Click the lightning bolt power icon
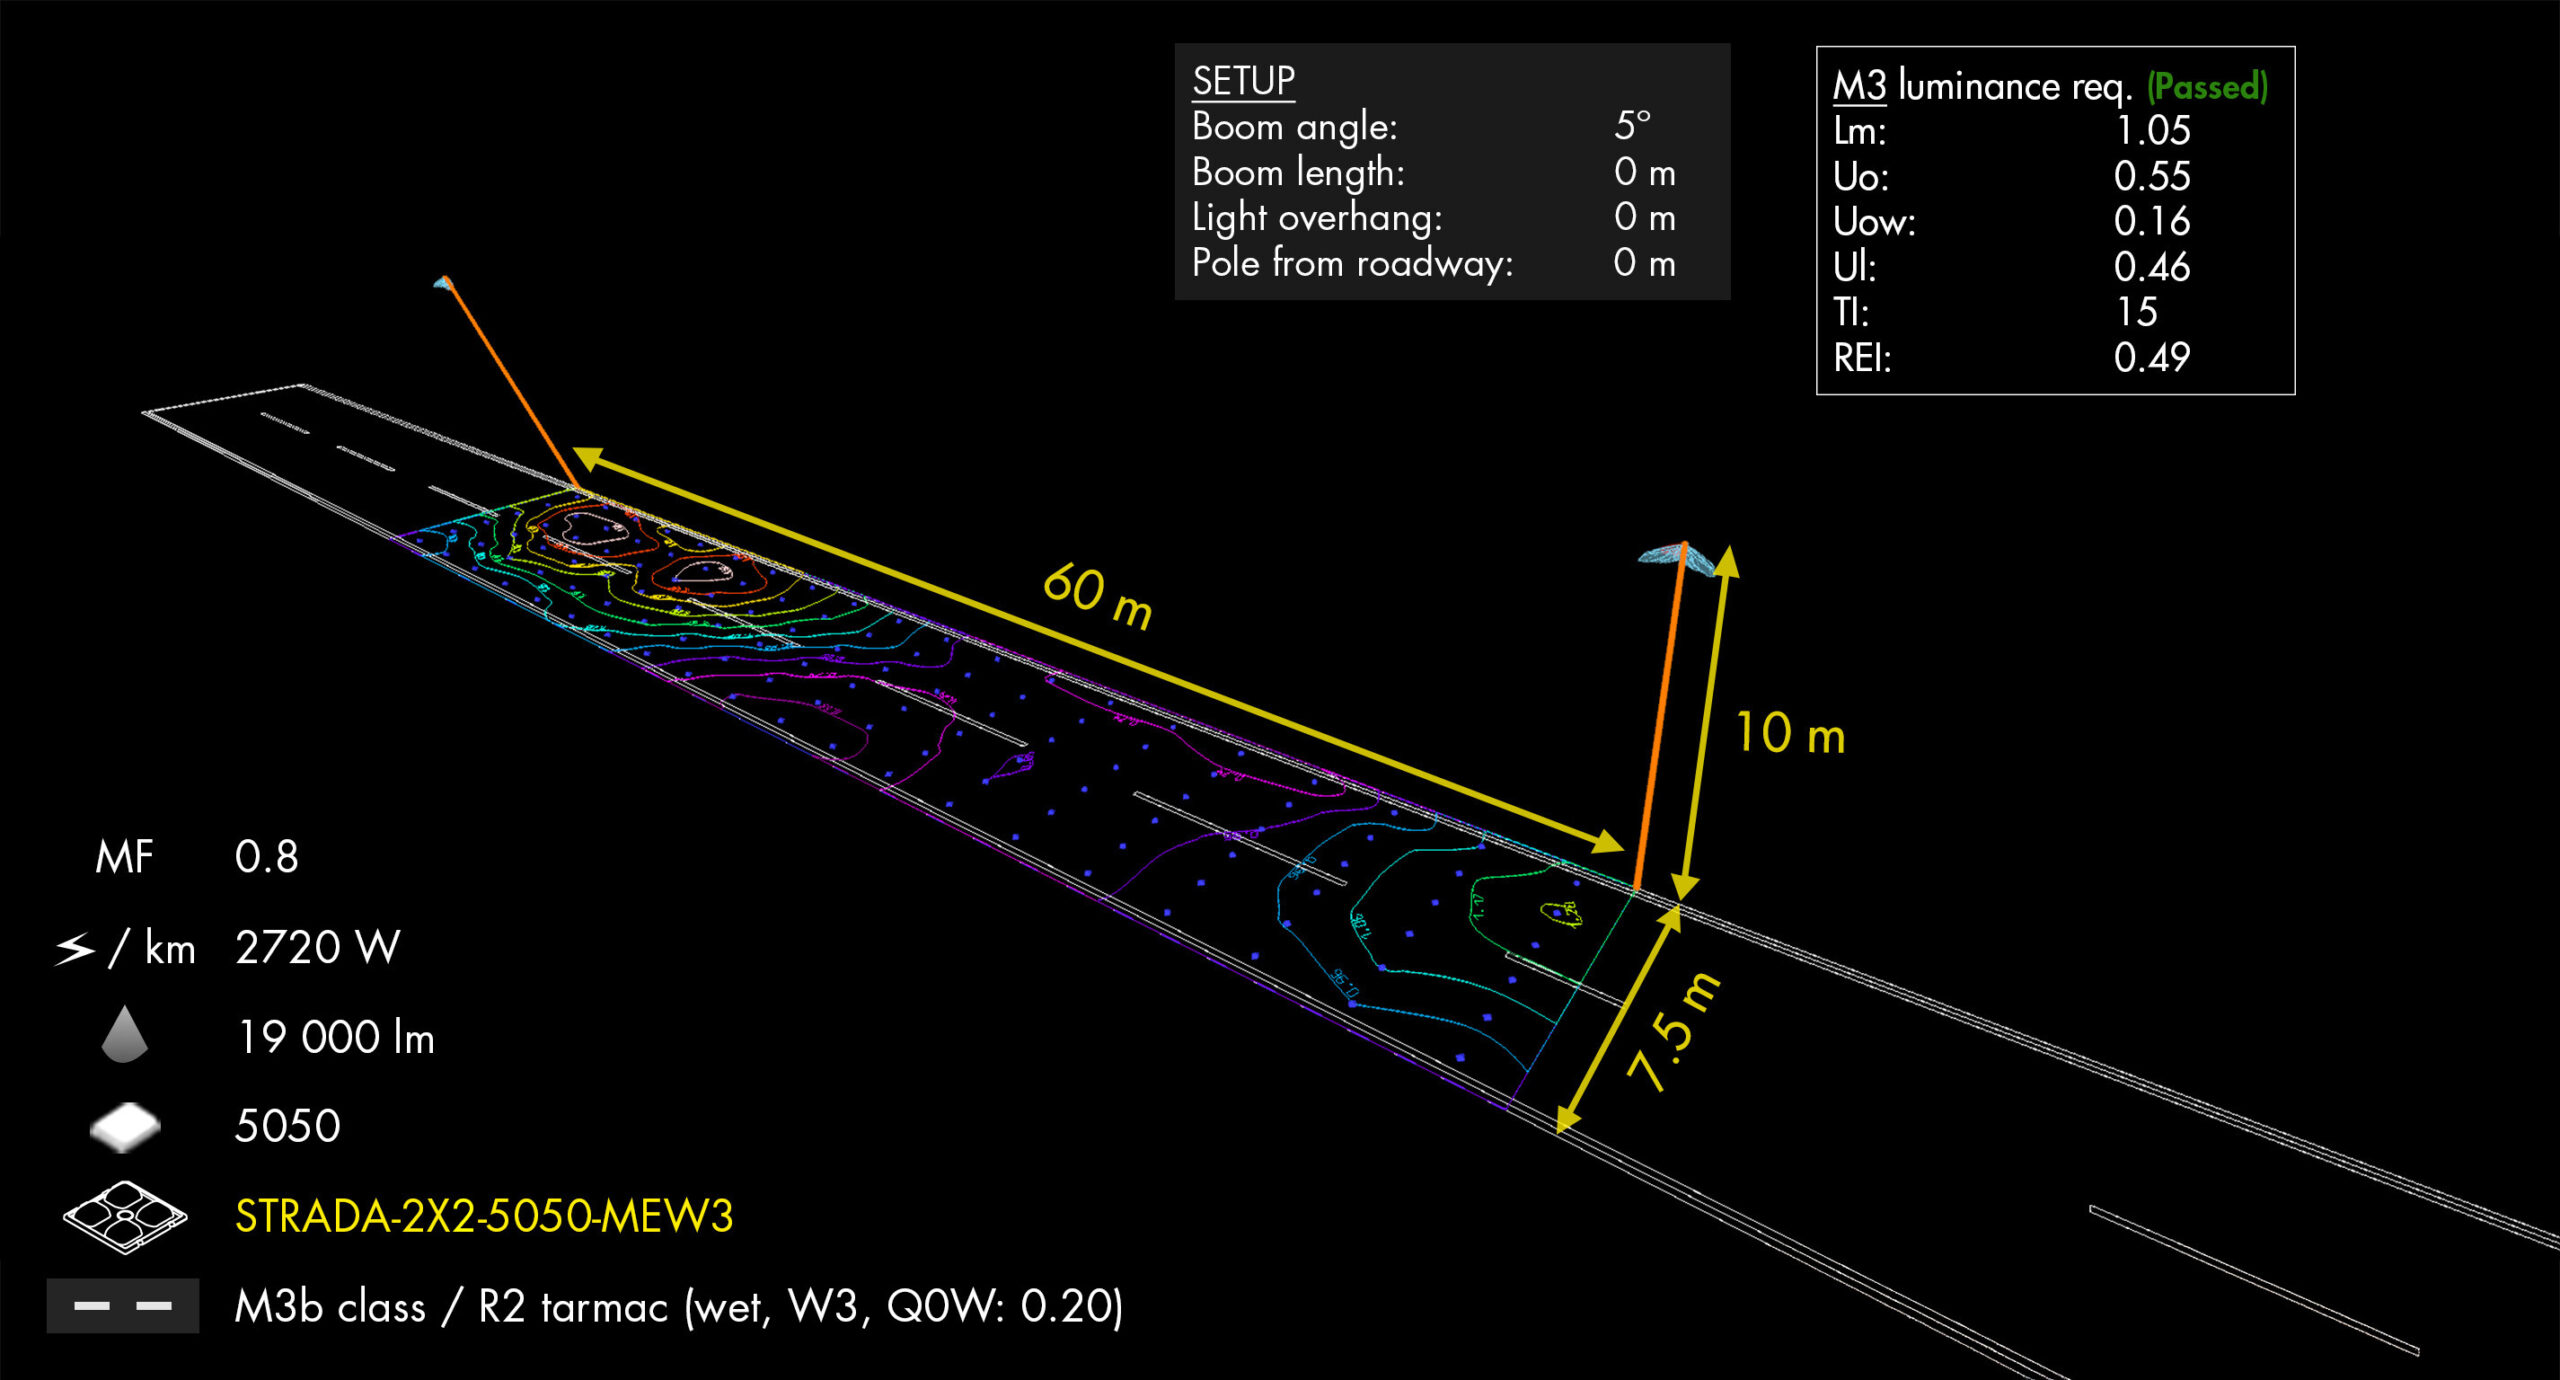Screen dimensions: 2560x1380 click(x=76, y=948)
